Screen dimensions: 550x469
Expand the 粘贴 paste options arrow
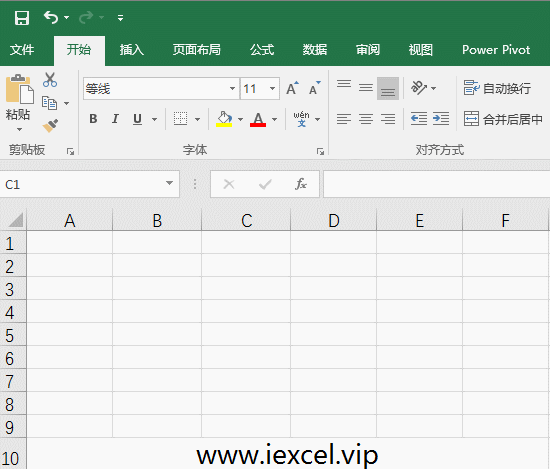point(19,129)
